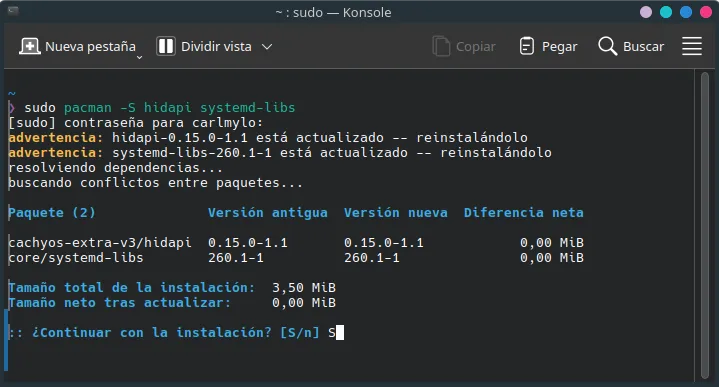Click the '3,50 MiB' total size value
Screen dimensions: 719x387
[x=304, y=287]
